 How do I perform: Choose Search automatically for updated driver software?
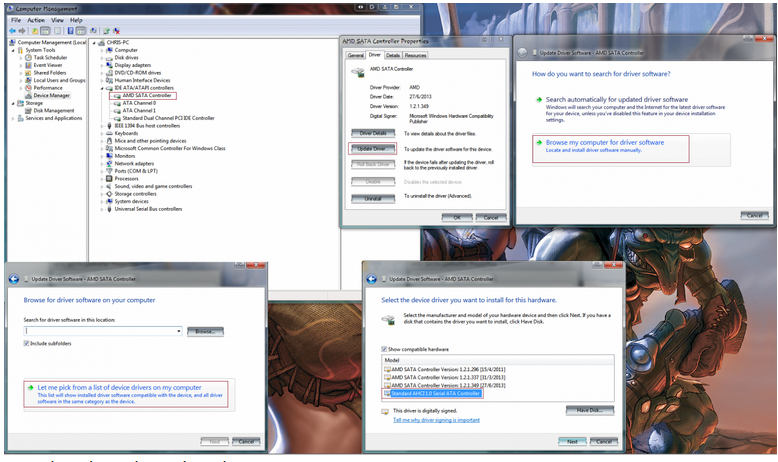pos(631,109)
